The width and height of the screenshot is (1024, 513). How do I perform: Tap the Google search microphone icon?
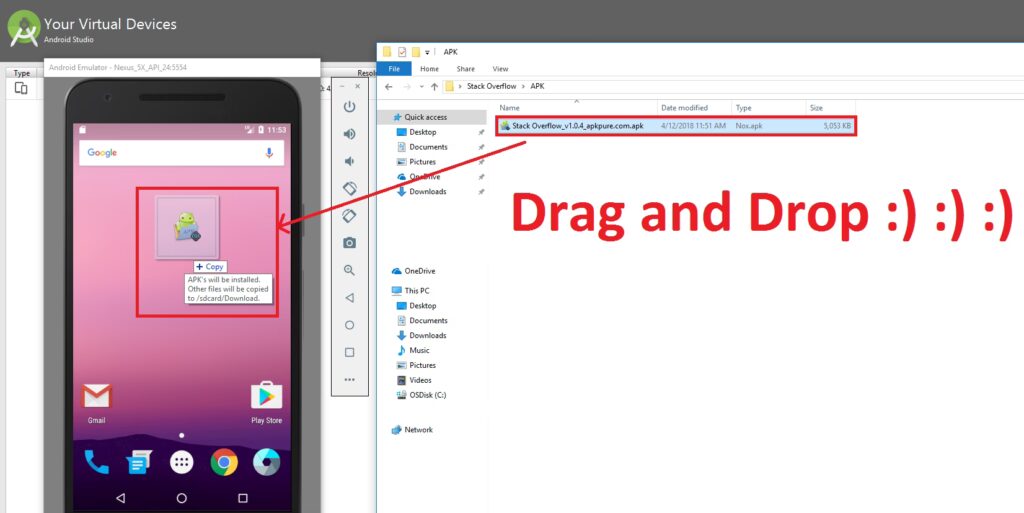[x=269, y=153]
